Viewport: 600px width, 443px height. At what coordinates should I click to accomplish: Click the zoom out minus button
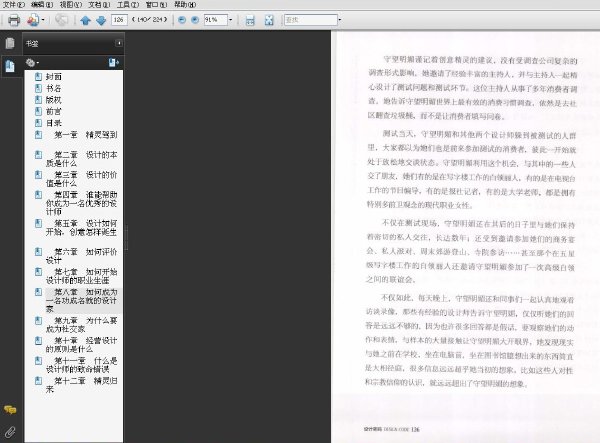[x=182, y=20]
